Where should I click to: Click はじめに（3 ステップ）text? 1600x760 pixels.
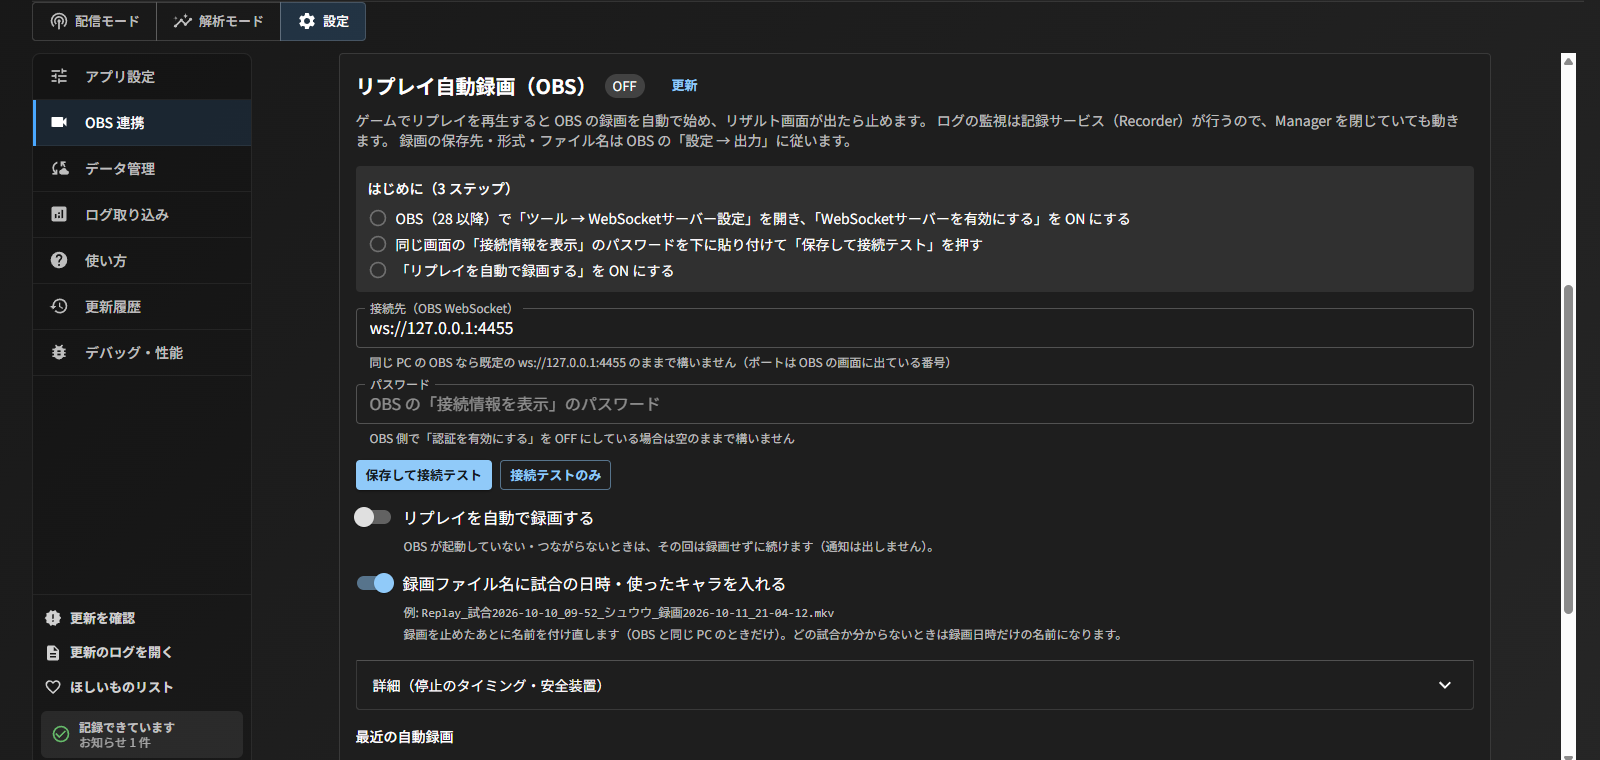coord(440,188)
